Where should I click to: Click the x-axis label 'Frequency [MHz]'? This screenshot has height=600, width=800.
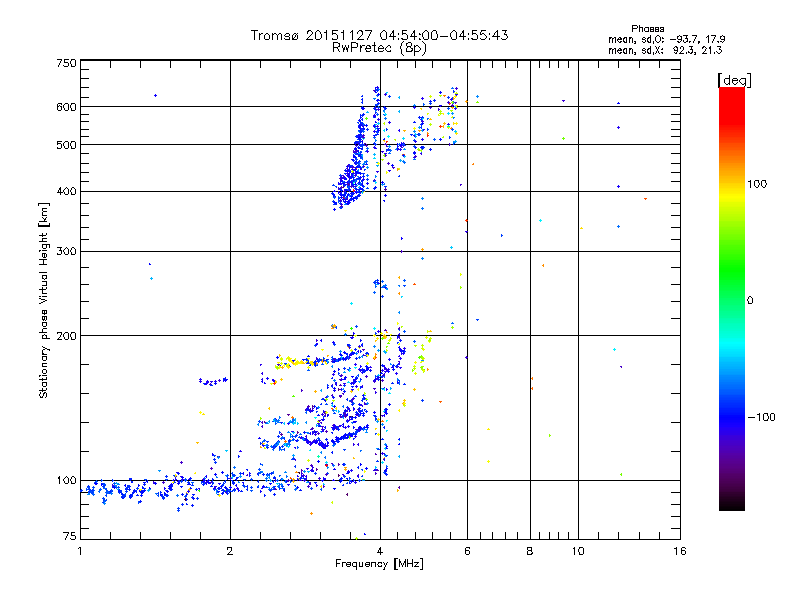(x=379, y=564)
